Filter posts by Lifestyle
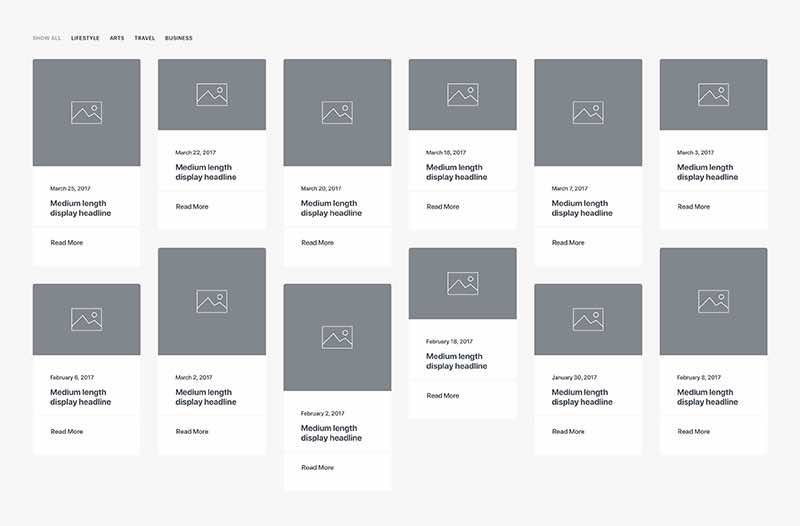The height and width of the screenshot is (526, 800). tap(85, 38)
